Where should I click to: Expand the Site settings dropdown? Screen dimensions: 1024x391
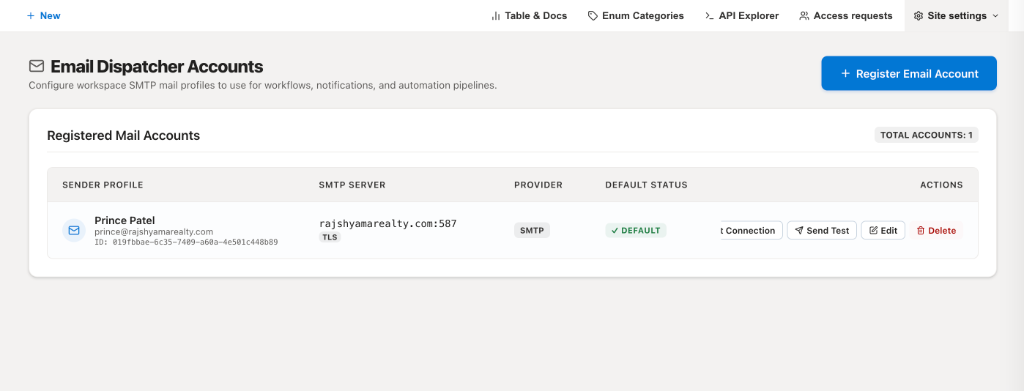(x=956, y=16)
